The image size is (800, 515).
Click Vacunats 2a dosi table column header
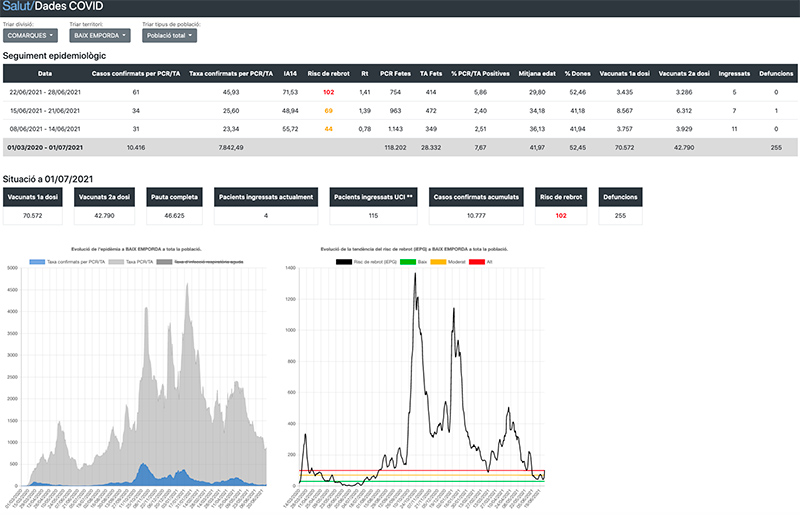[x=684, y=73]
